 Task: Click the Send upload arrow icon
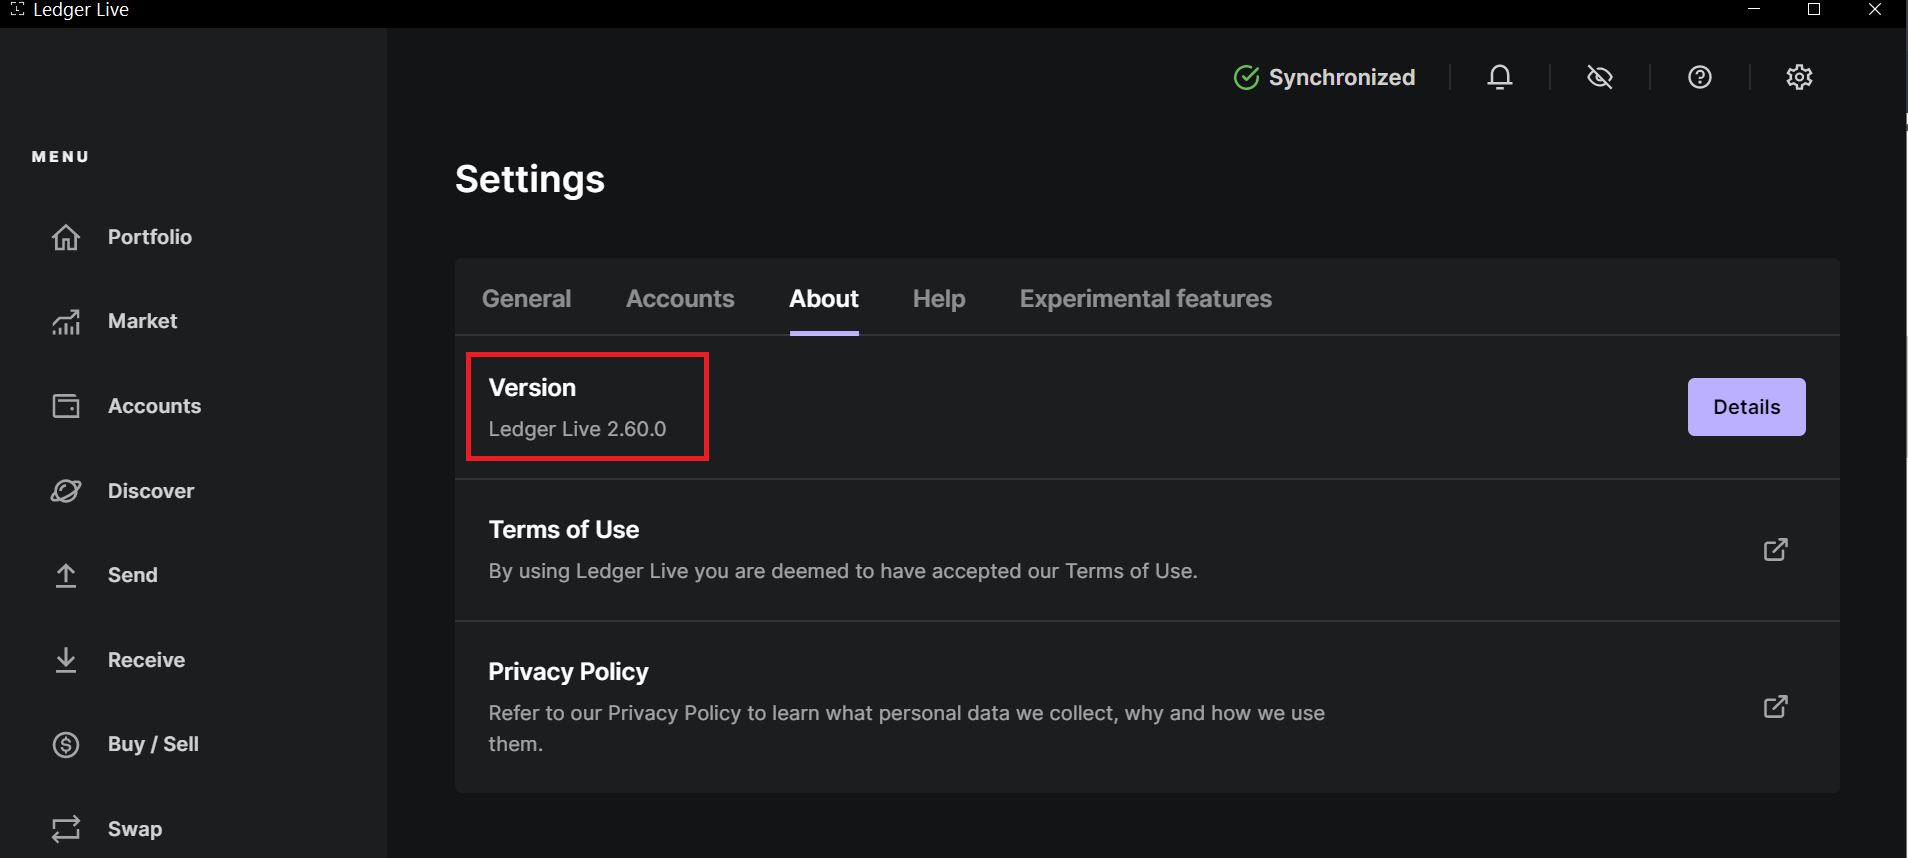pyautogui.click(x=66, y=575)
